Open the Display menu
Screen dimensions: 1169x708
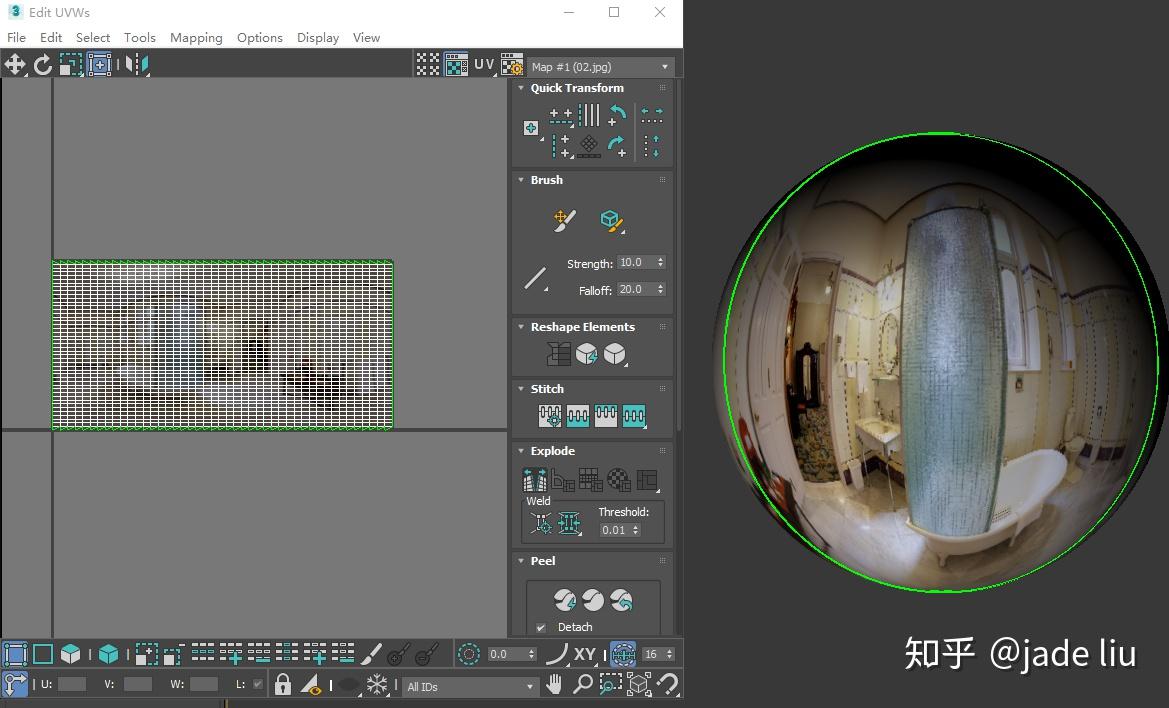point(318,37)
